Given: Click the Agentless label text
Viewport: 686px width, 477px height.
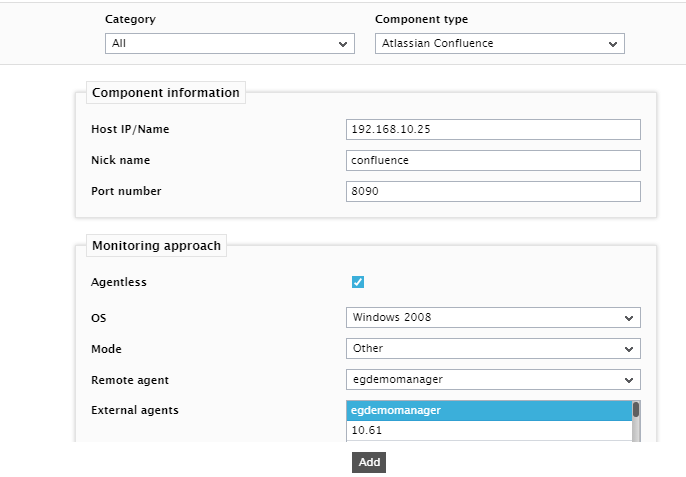Looking at the screenshot, I should coord(119,282).
